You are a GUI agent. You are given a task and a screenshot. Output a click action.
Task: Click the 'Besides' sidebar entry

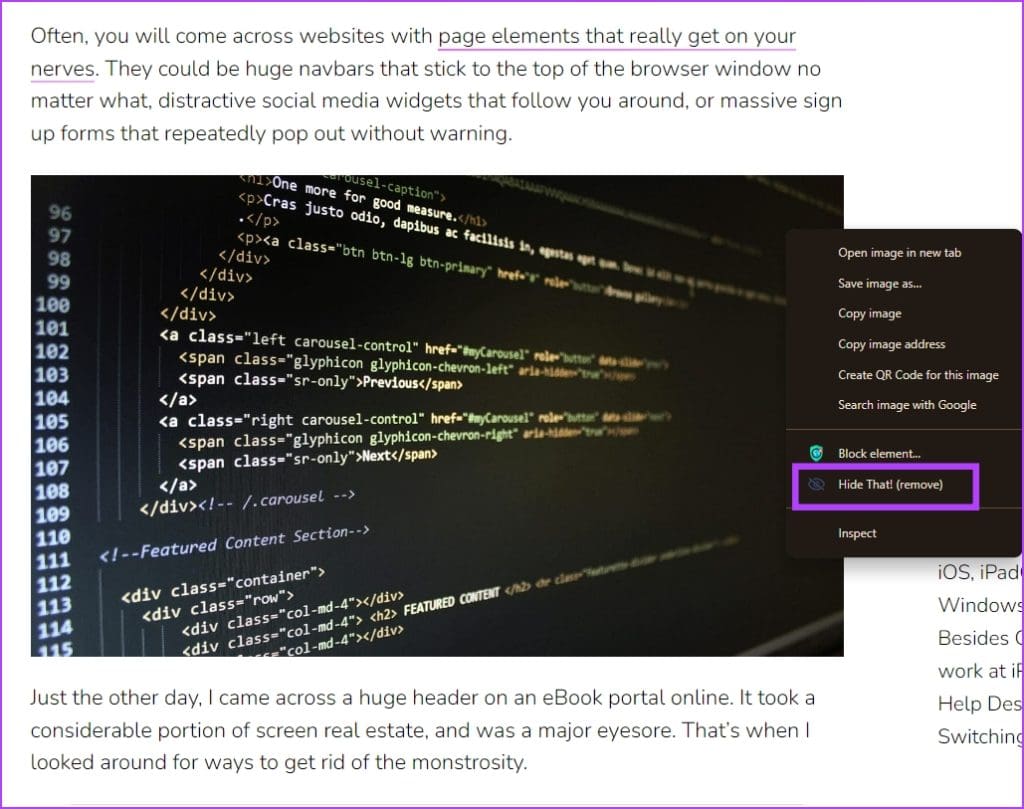click(x=976, y=638)
